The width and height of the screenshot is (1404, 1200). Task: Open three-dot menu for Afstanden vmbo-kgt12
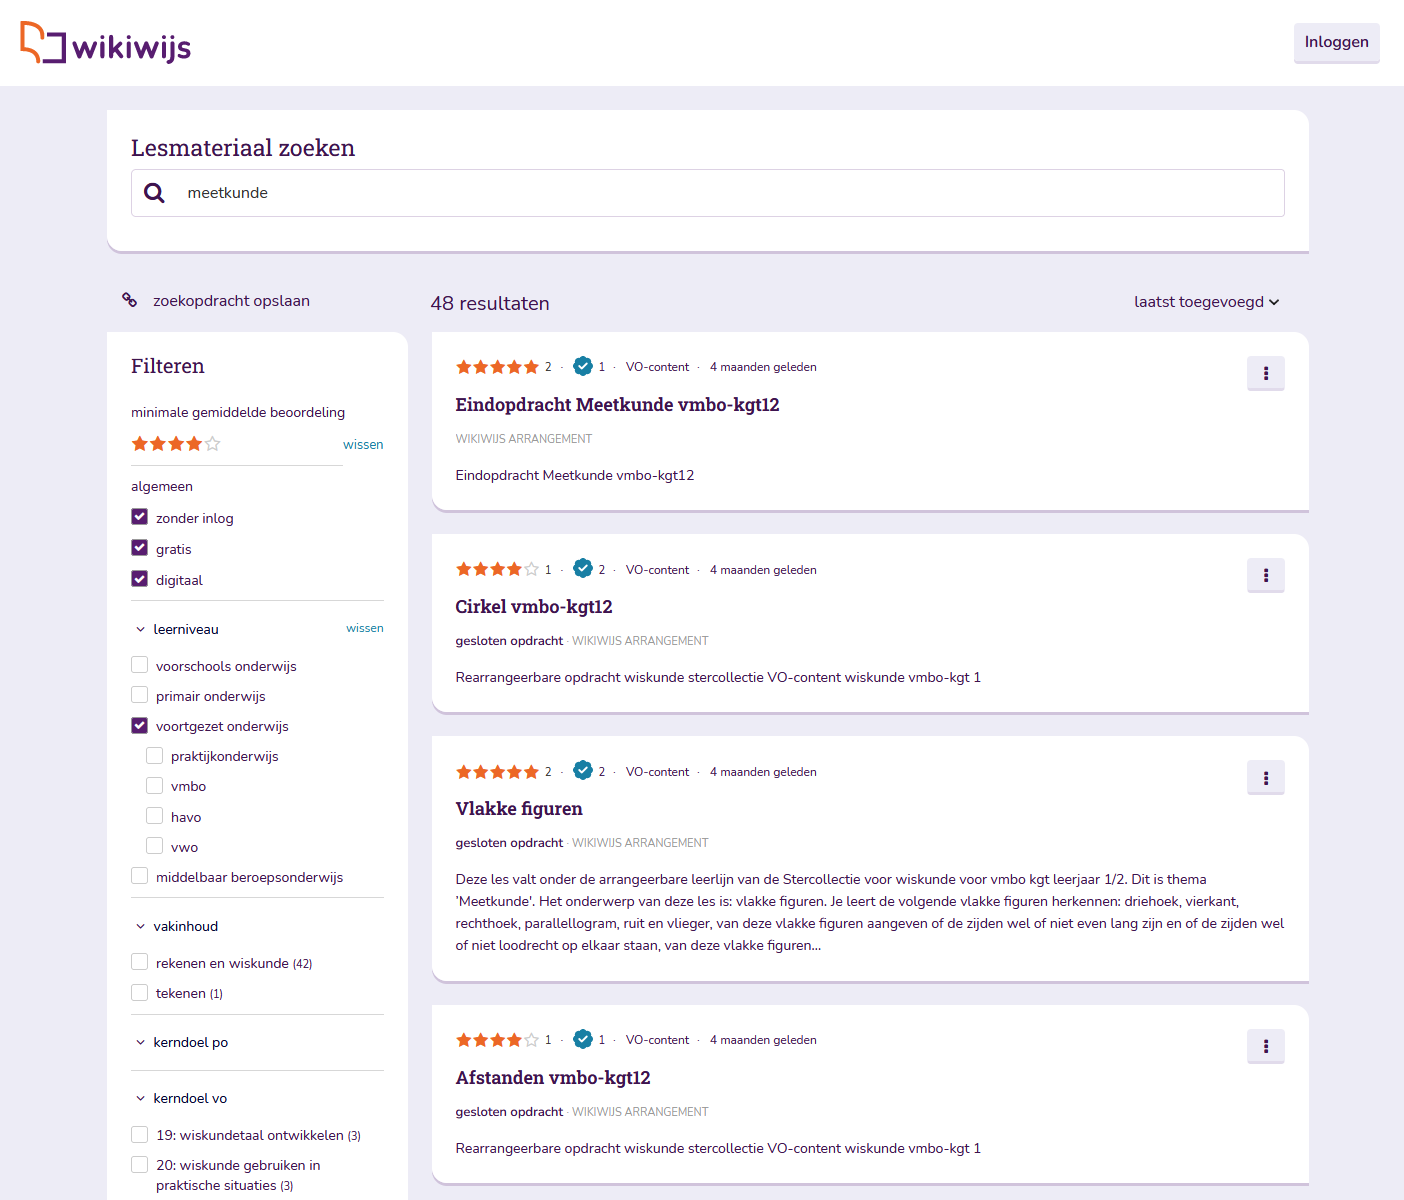point(1265,1046)
